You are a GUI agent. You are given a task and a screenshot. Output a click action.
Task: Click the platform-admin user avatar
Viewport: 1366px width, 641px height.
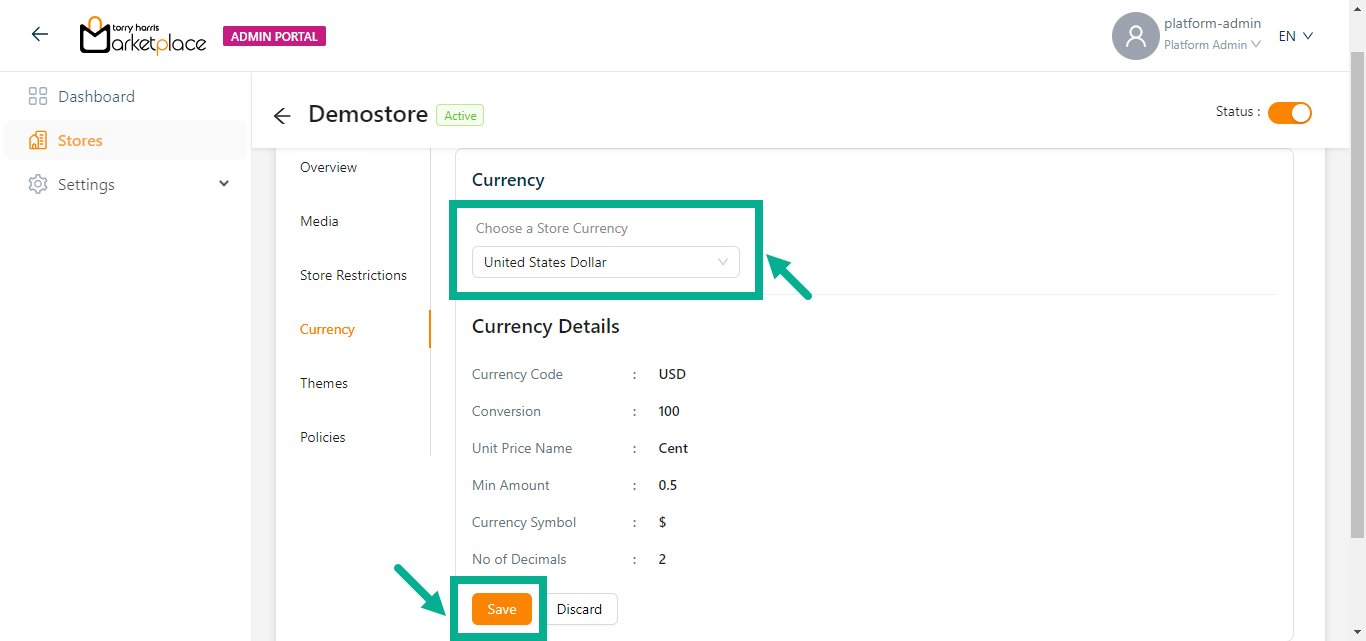[x=1135, y=36]
